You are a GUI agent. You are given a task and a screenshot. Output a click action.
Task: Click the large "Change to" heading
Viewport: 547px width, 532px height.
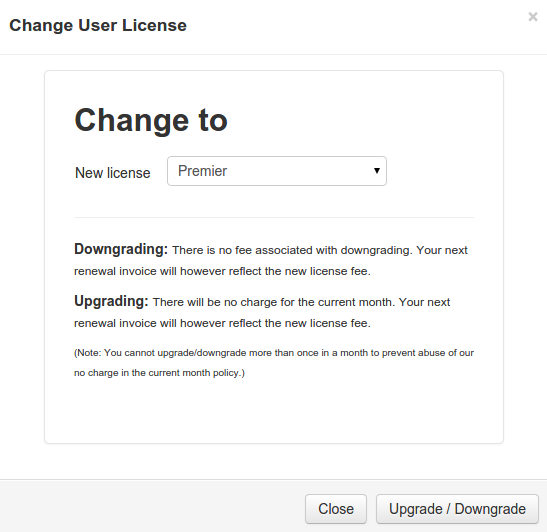pos(151,120)
